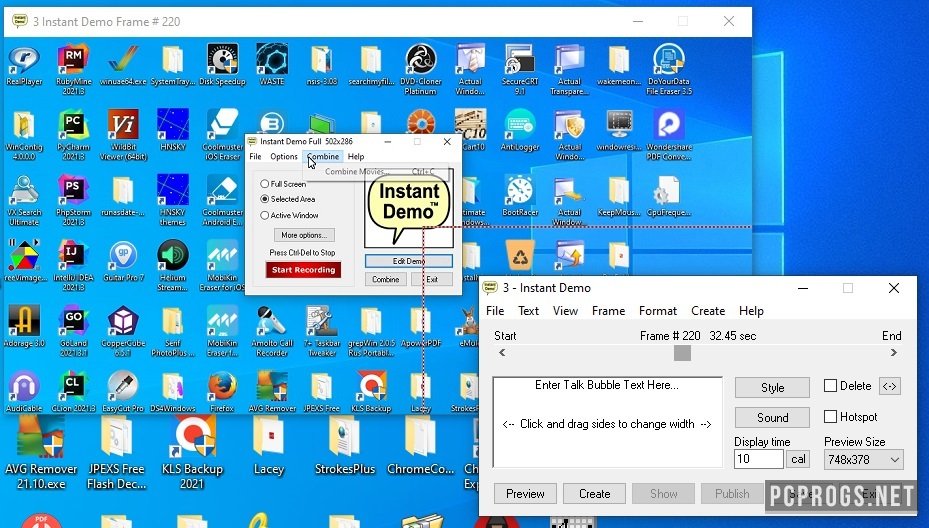
Task: Click the Firefox desktop icon
Action: [x=222, y=392]
